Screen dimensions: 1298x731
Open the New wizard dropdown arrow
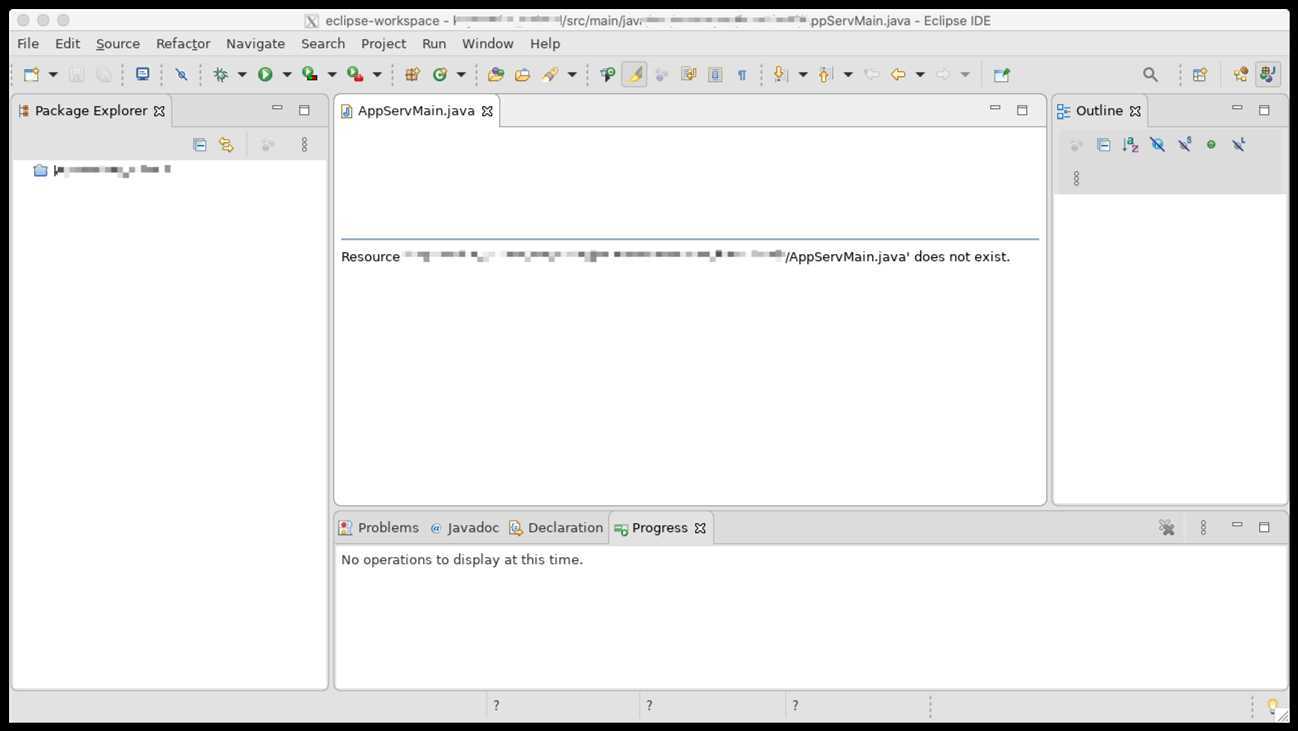(x=53, y=75)
